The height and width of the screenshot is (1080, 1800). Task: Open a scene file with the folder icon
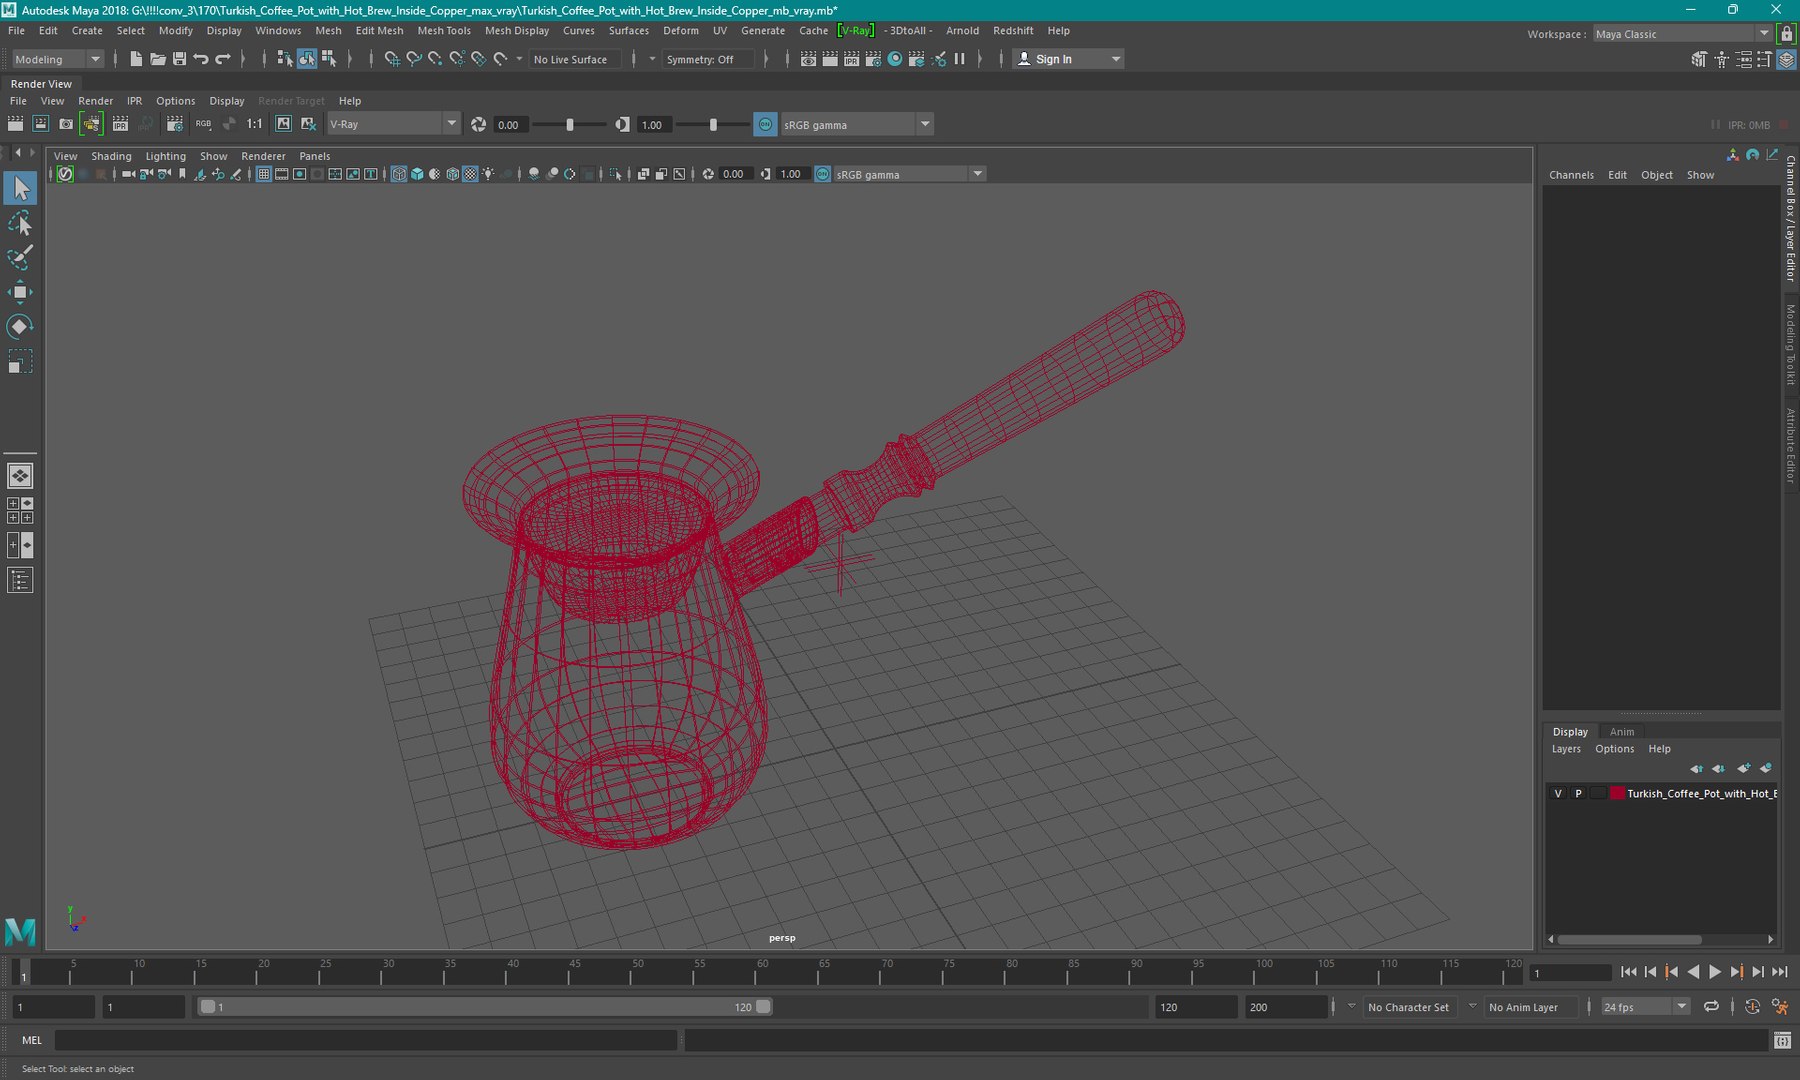coord(158,59)
